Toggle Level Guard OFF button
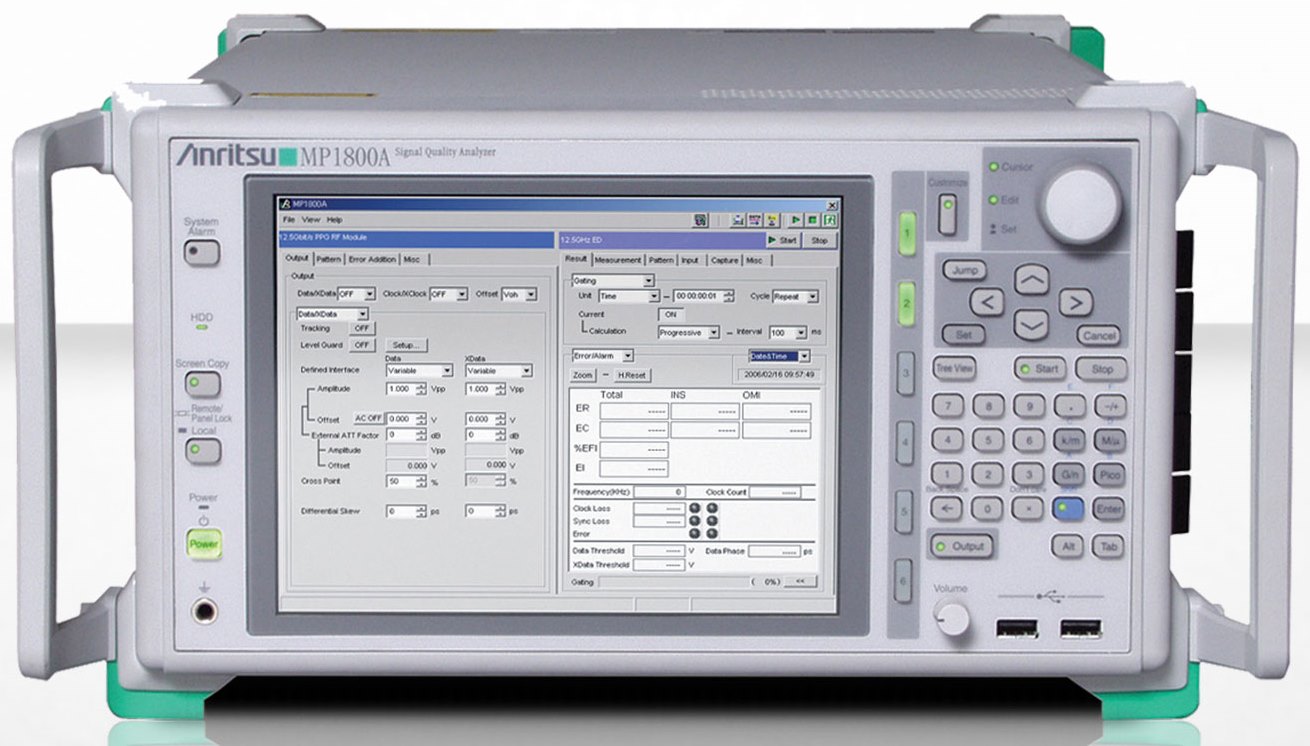The width and height of the screenshot is (1310, 746). (361, 345)
